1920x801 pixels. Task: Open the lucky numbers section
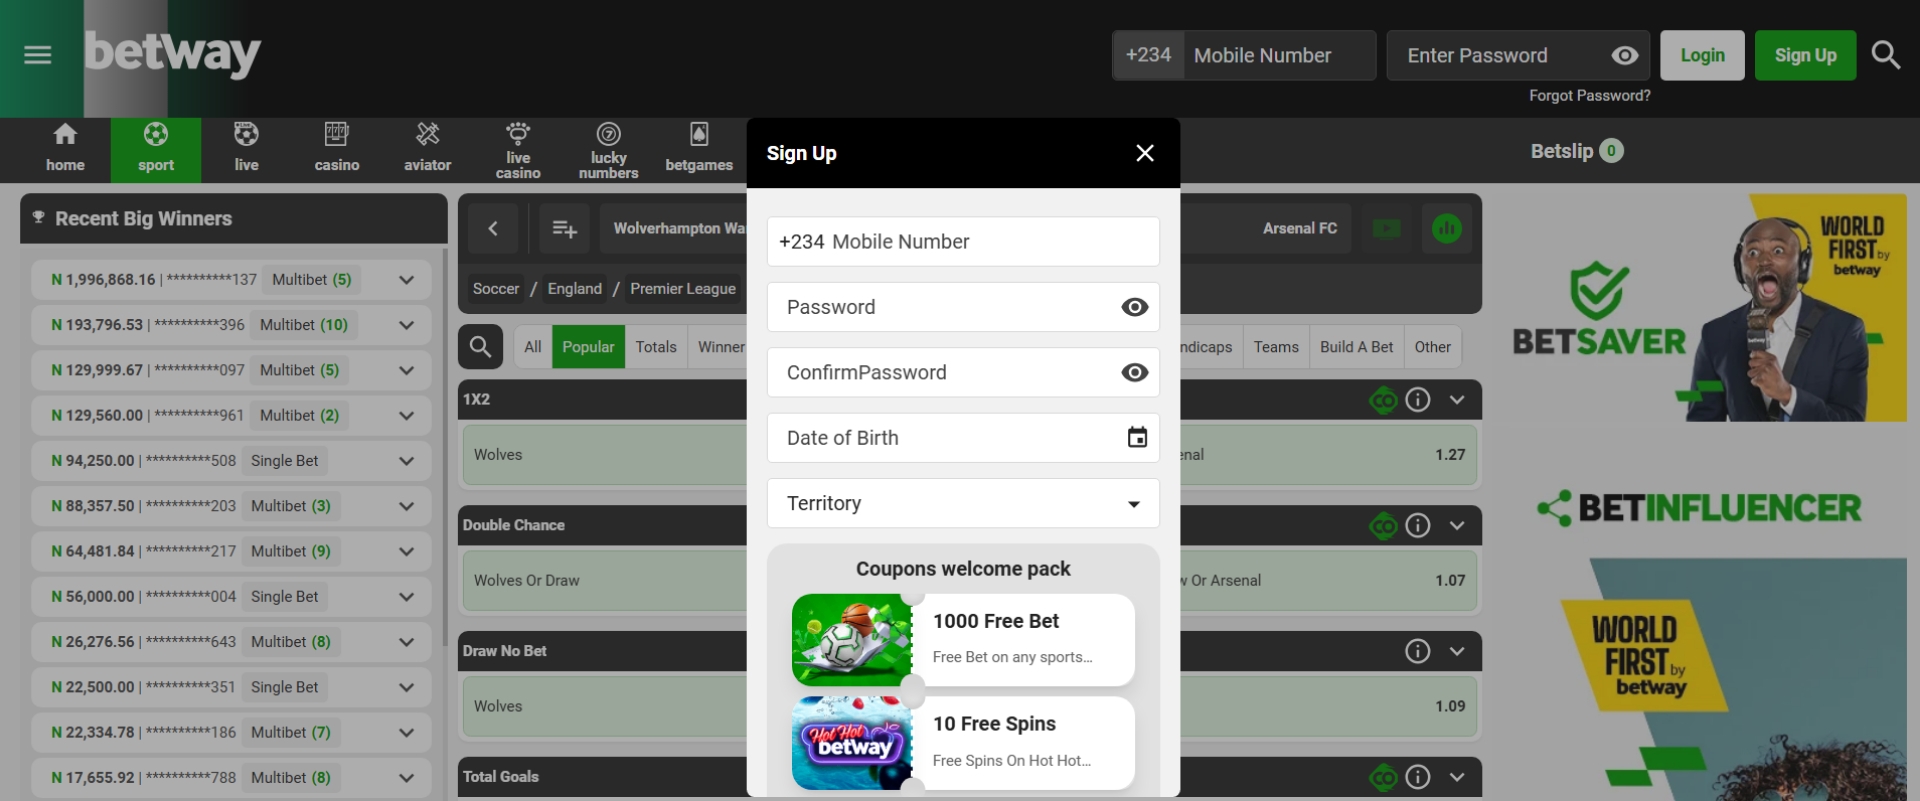tap(608, 150)
